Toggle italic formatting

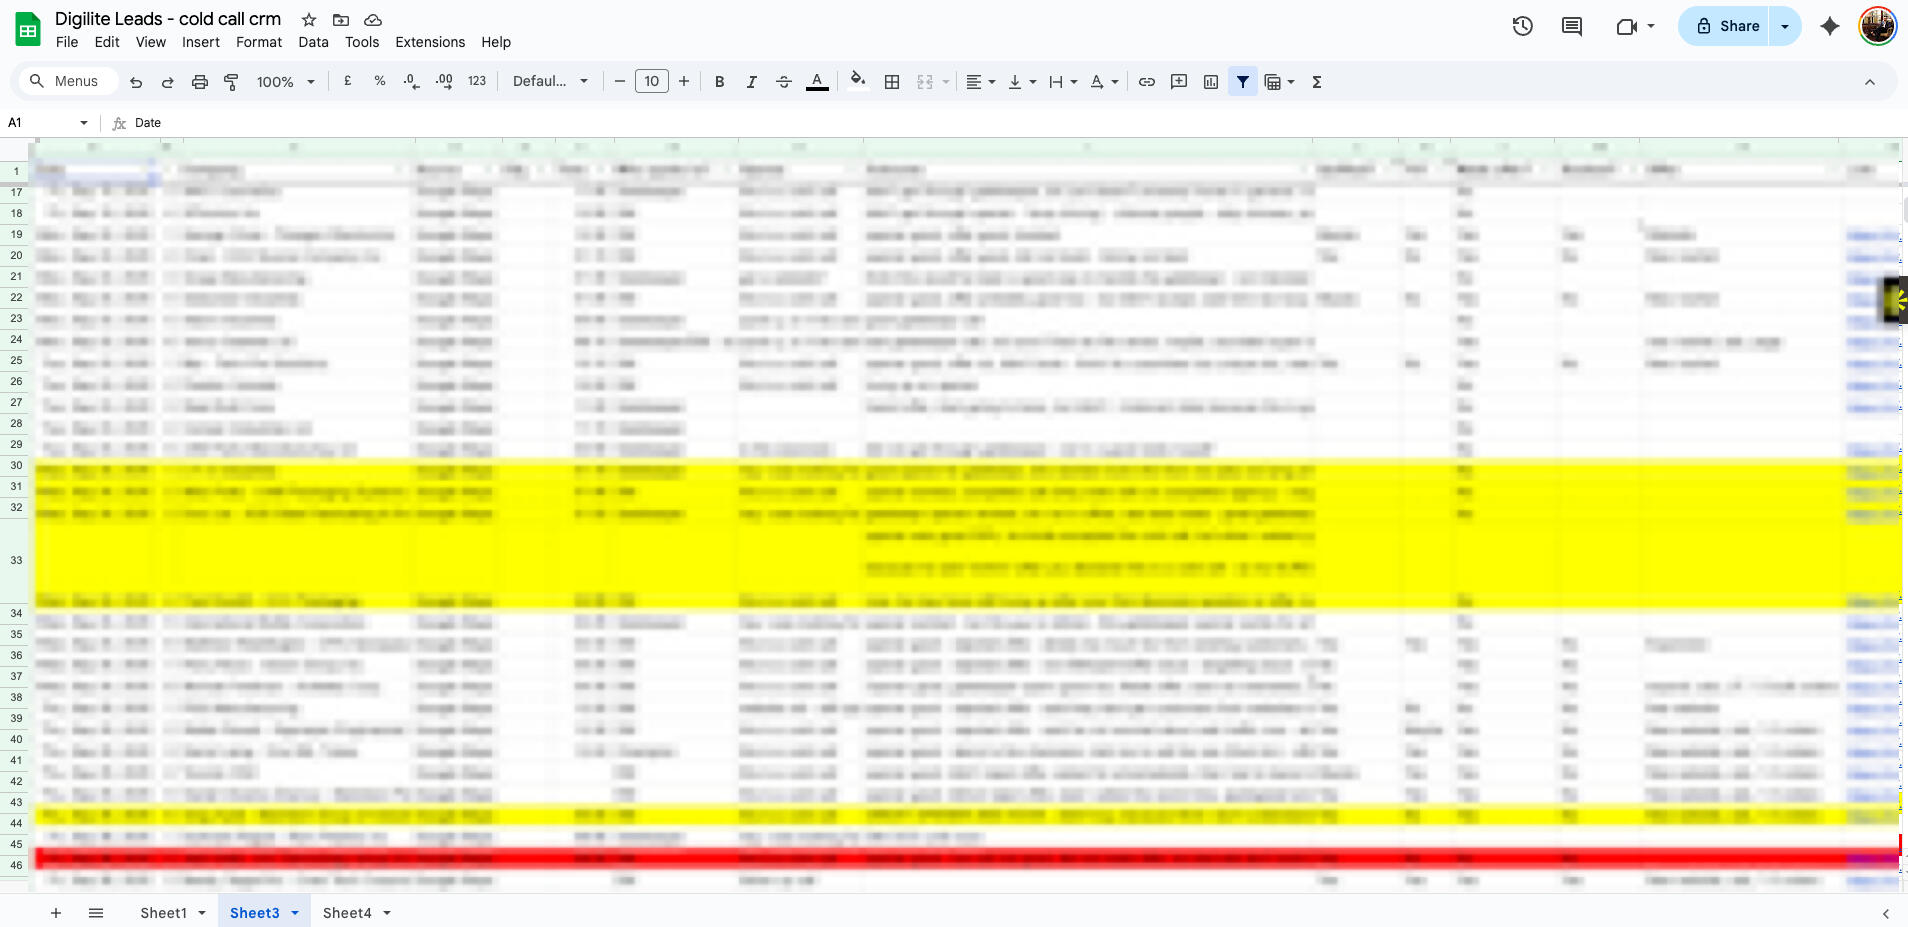click(x=751, y=82)
